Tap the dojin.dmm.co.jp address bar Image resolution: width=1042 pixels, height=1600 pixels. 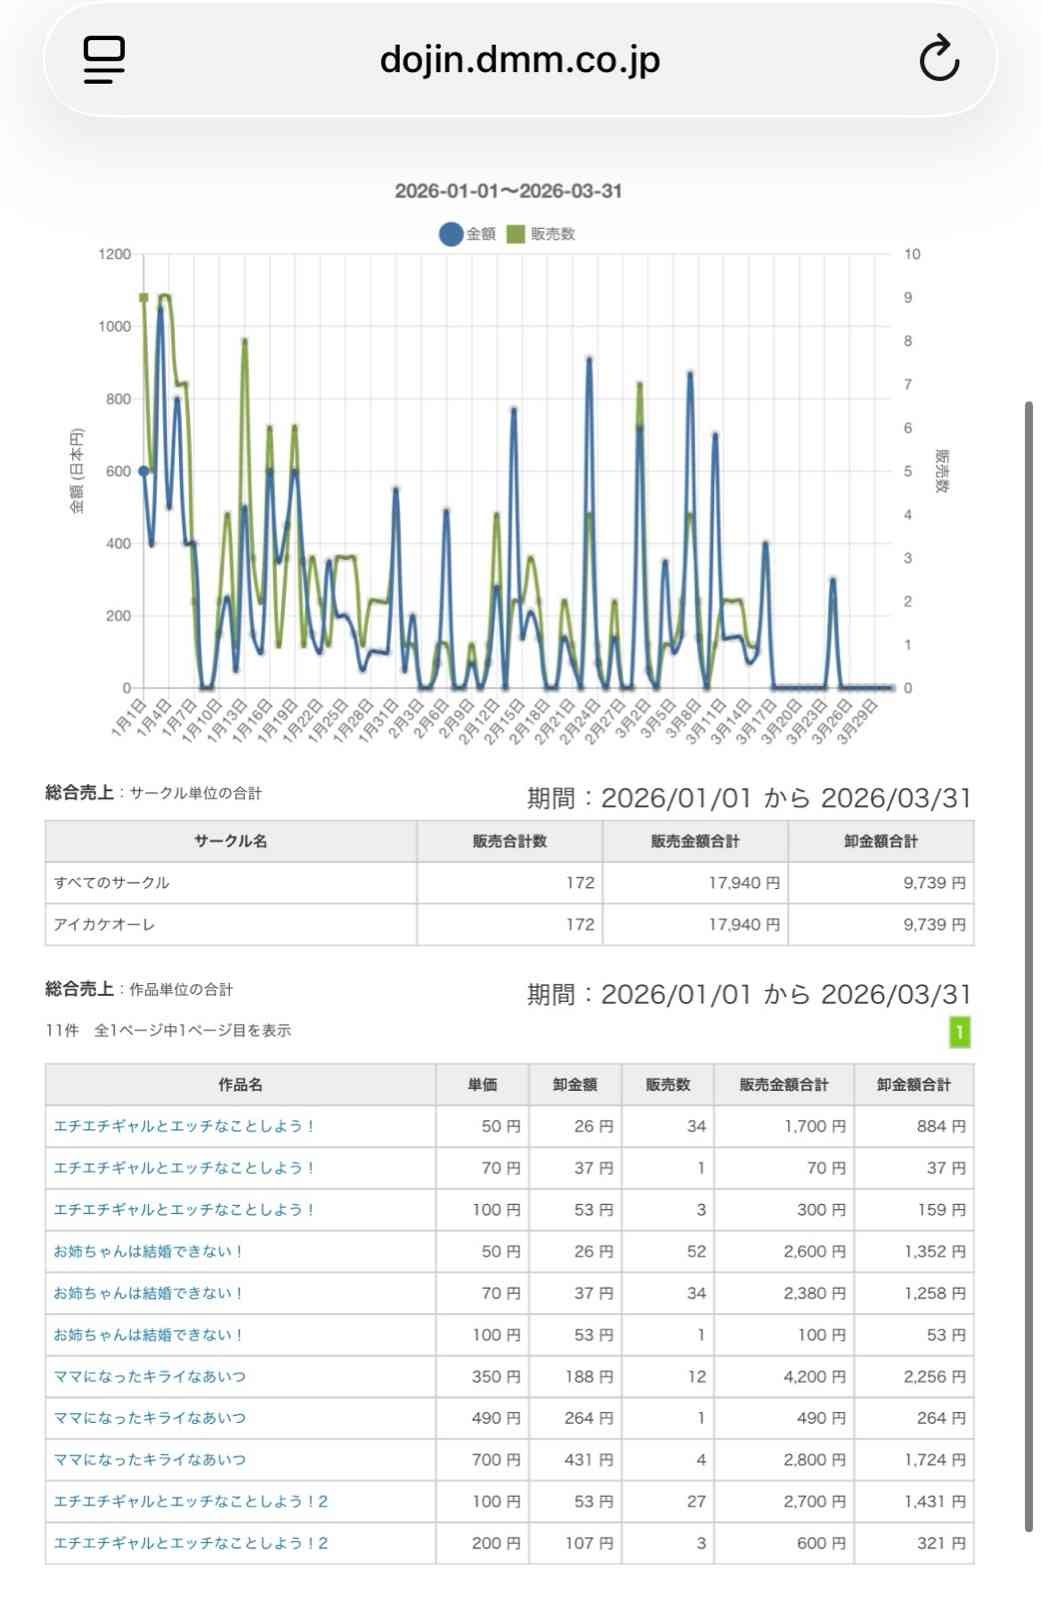[519, 60]
